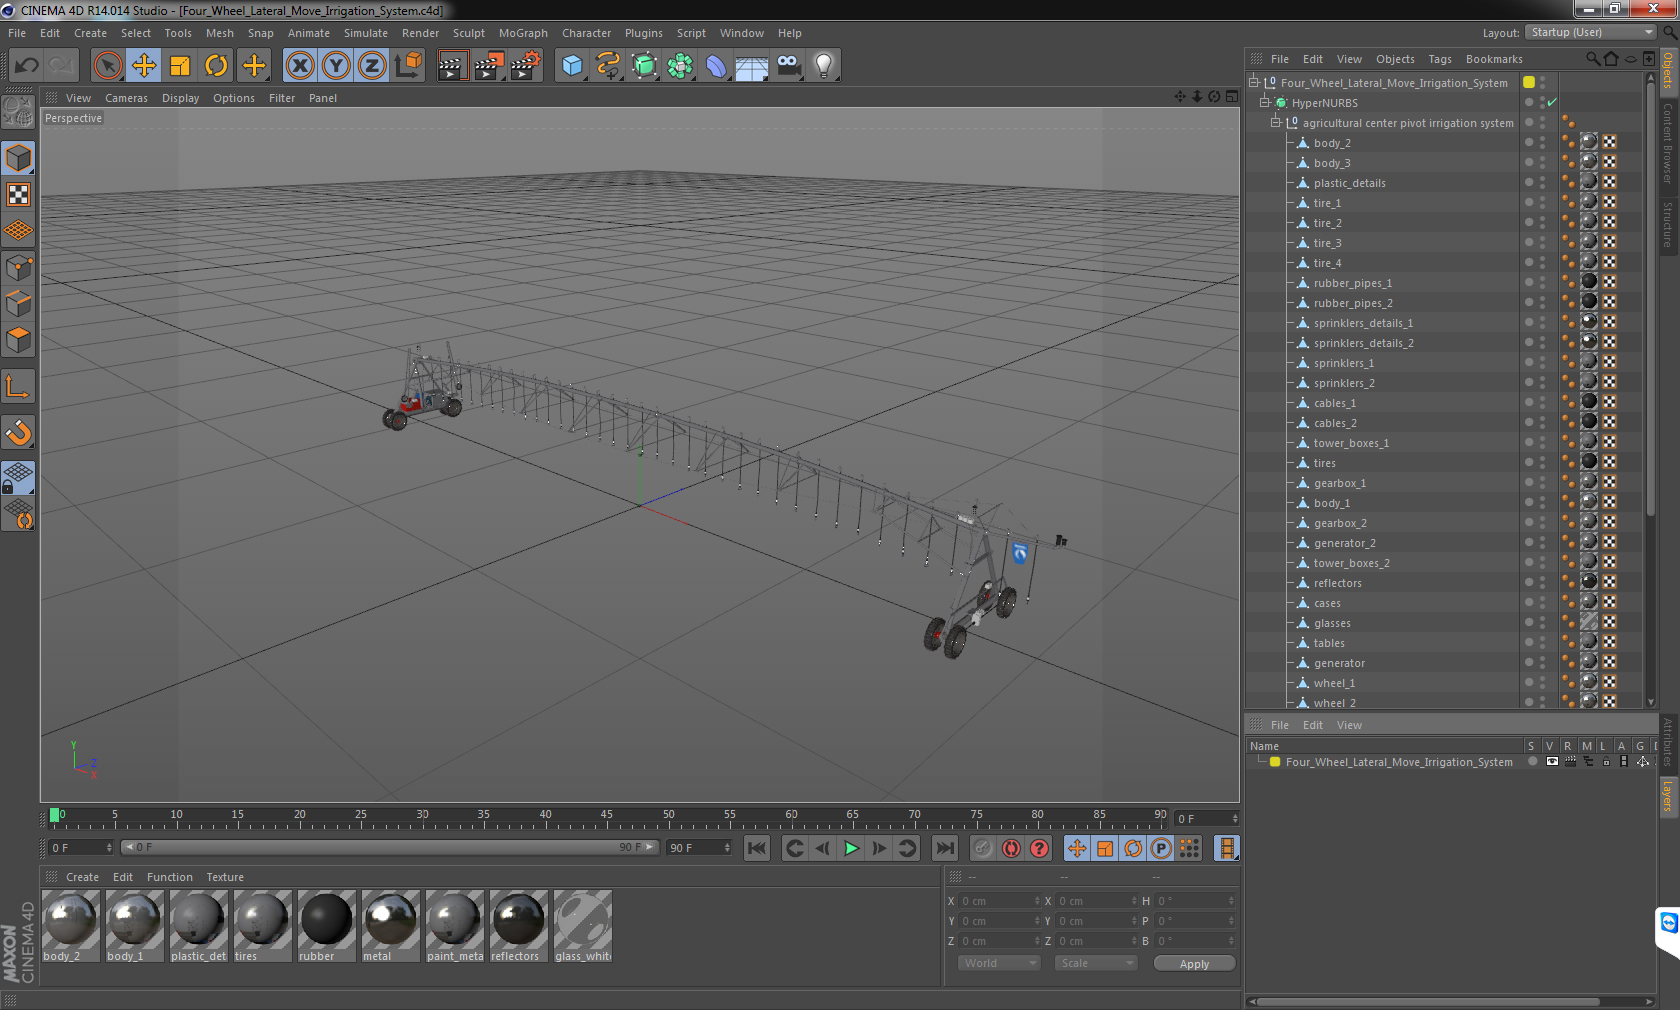Add a Cube primitive object

coord(572,66)
